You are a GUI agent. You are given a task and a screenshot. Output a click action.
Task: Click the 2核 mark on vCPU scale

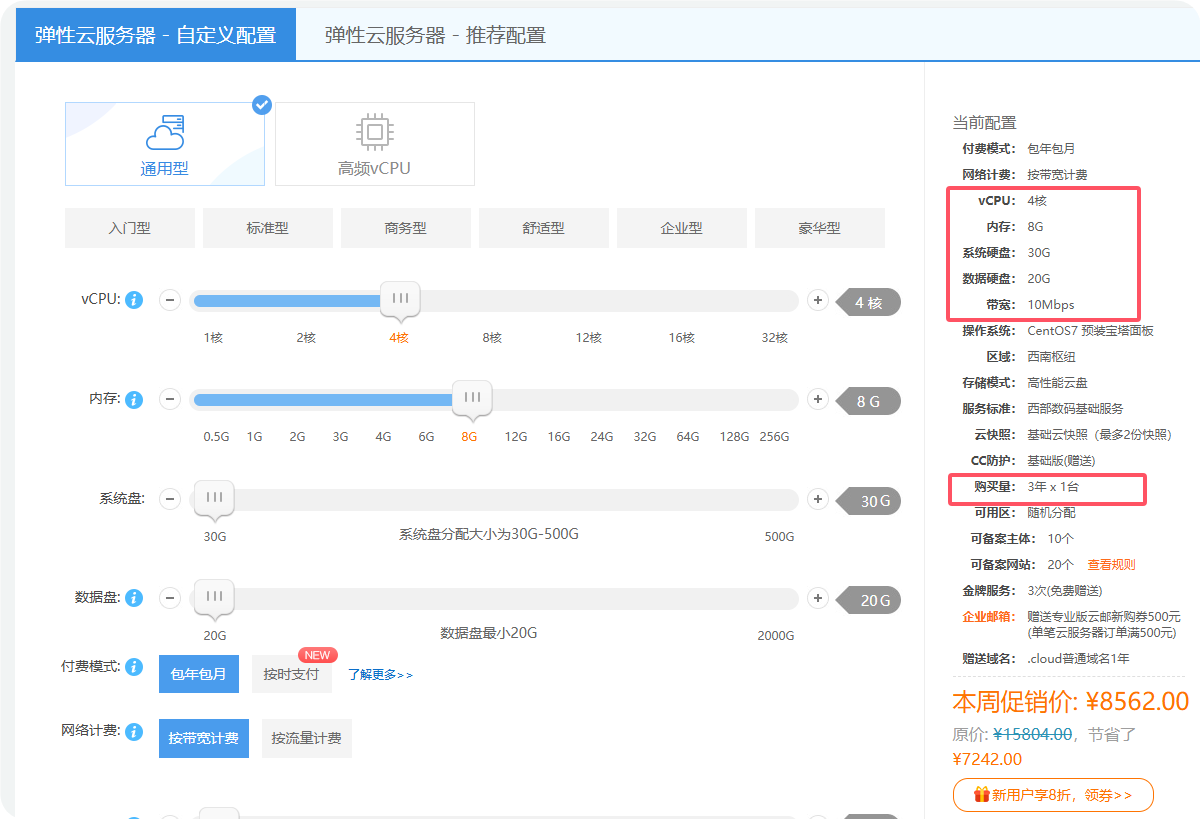pos(306,338)
